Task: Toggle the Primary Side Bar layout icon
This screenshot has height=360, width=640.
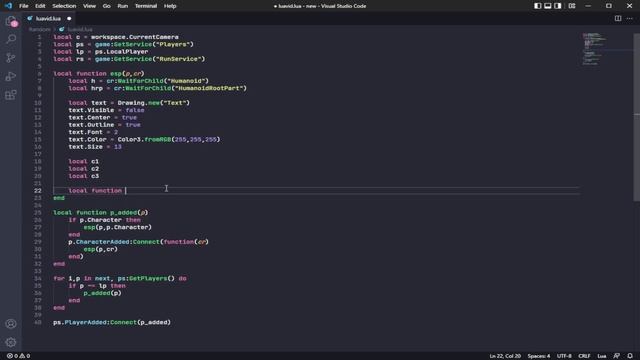Action: 538,6
